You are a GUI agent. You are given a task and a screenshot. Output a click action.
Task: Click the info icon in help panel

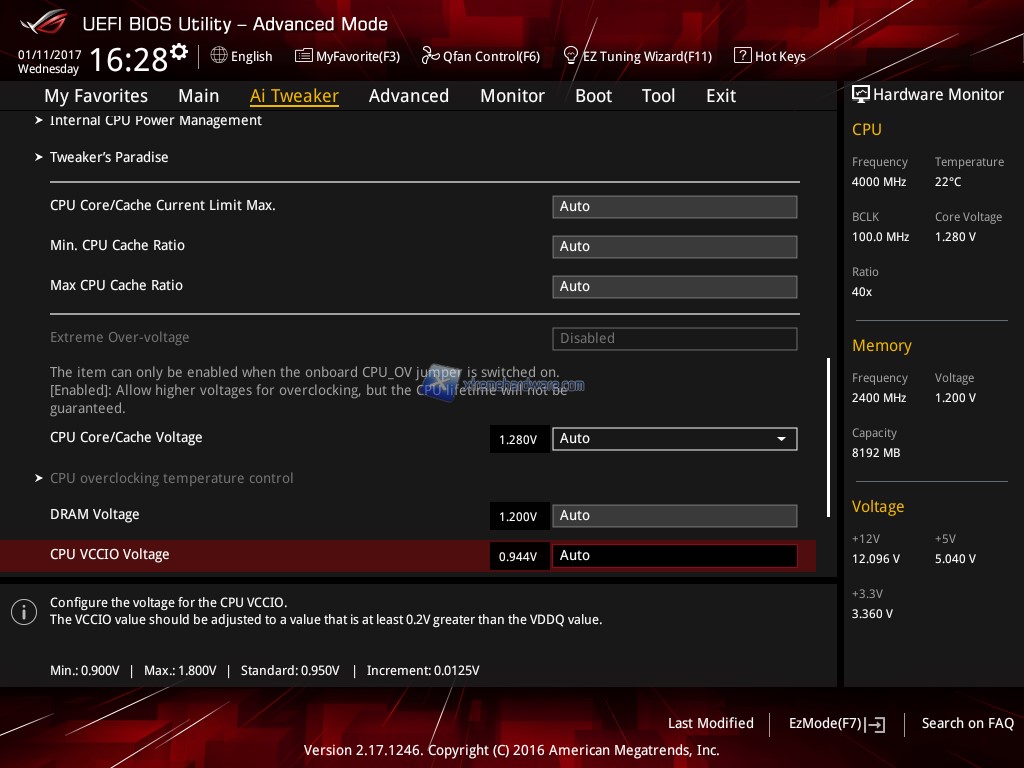24,611
